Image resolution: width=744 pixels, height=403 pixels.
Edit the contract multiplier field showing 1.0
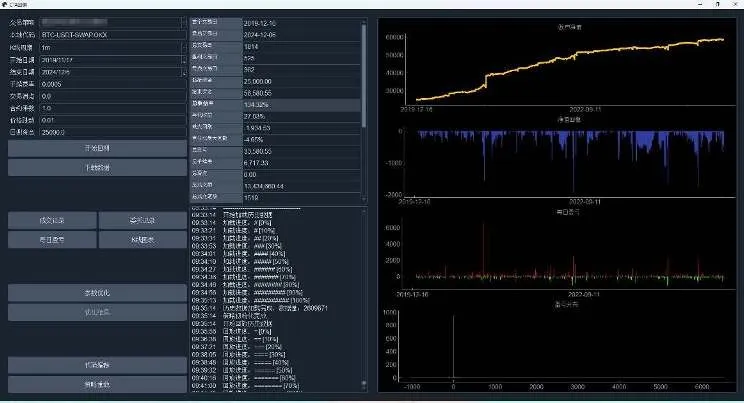(112, 108)
